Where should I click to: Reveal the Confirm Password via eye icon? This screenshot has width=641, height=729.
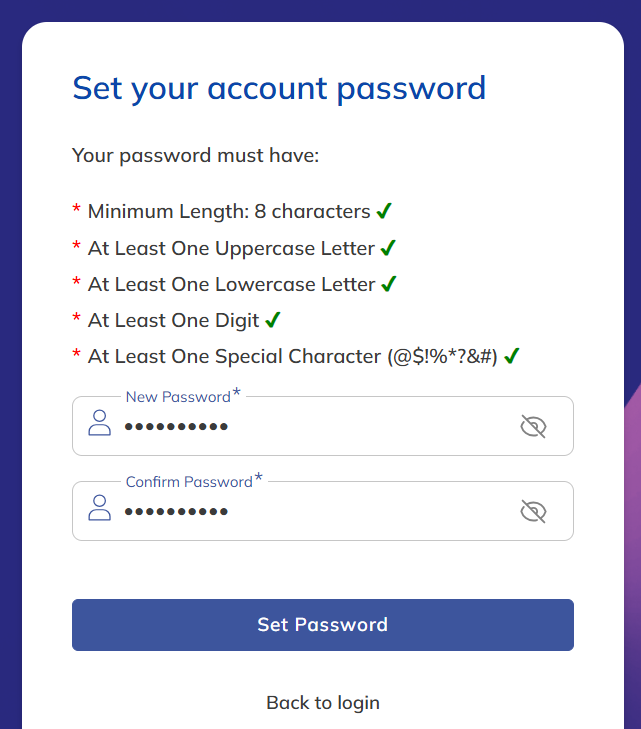534,512
